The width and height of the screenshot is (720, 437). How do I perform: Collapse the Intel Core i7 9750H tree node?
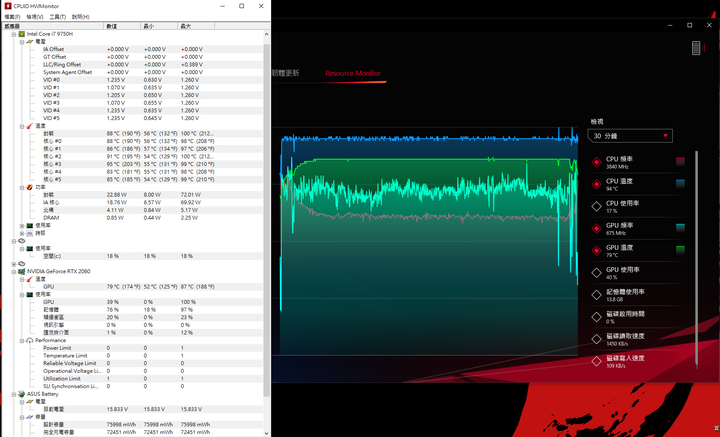pyautogui.click(x=14, y=34)
